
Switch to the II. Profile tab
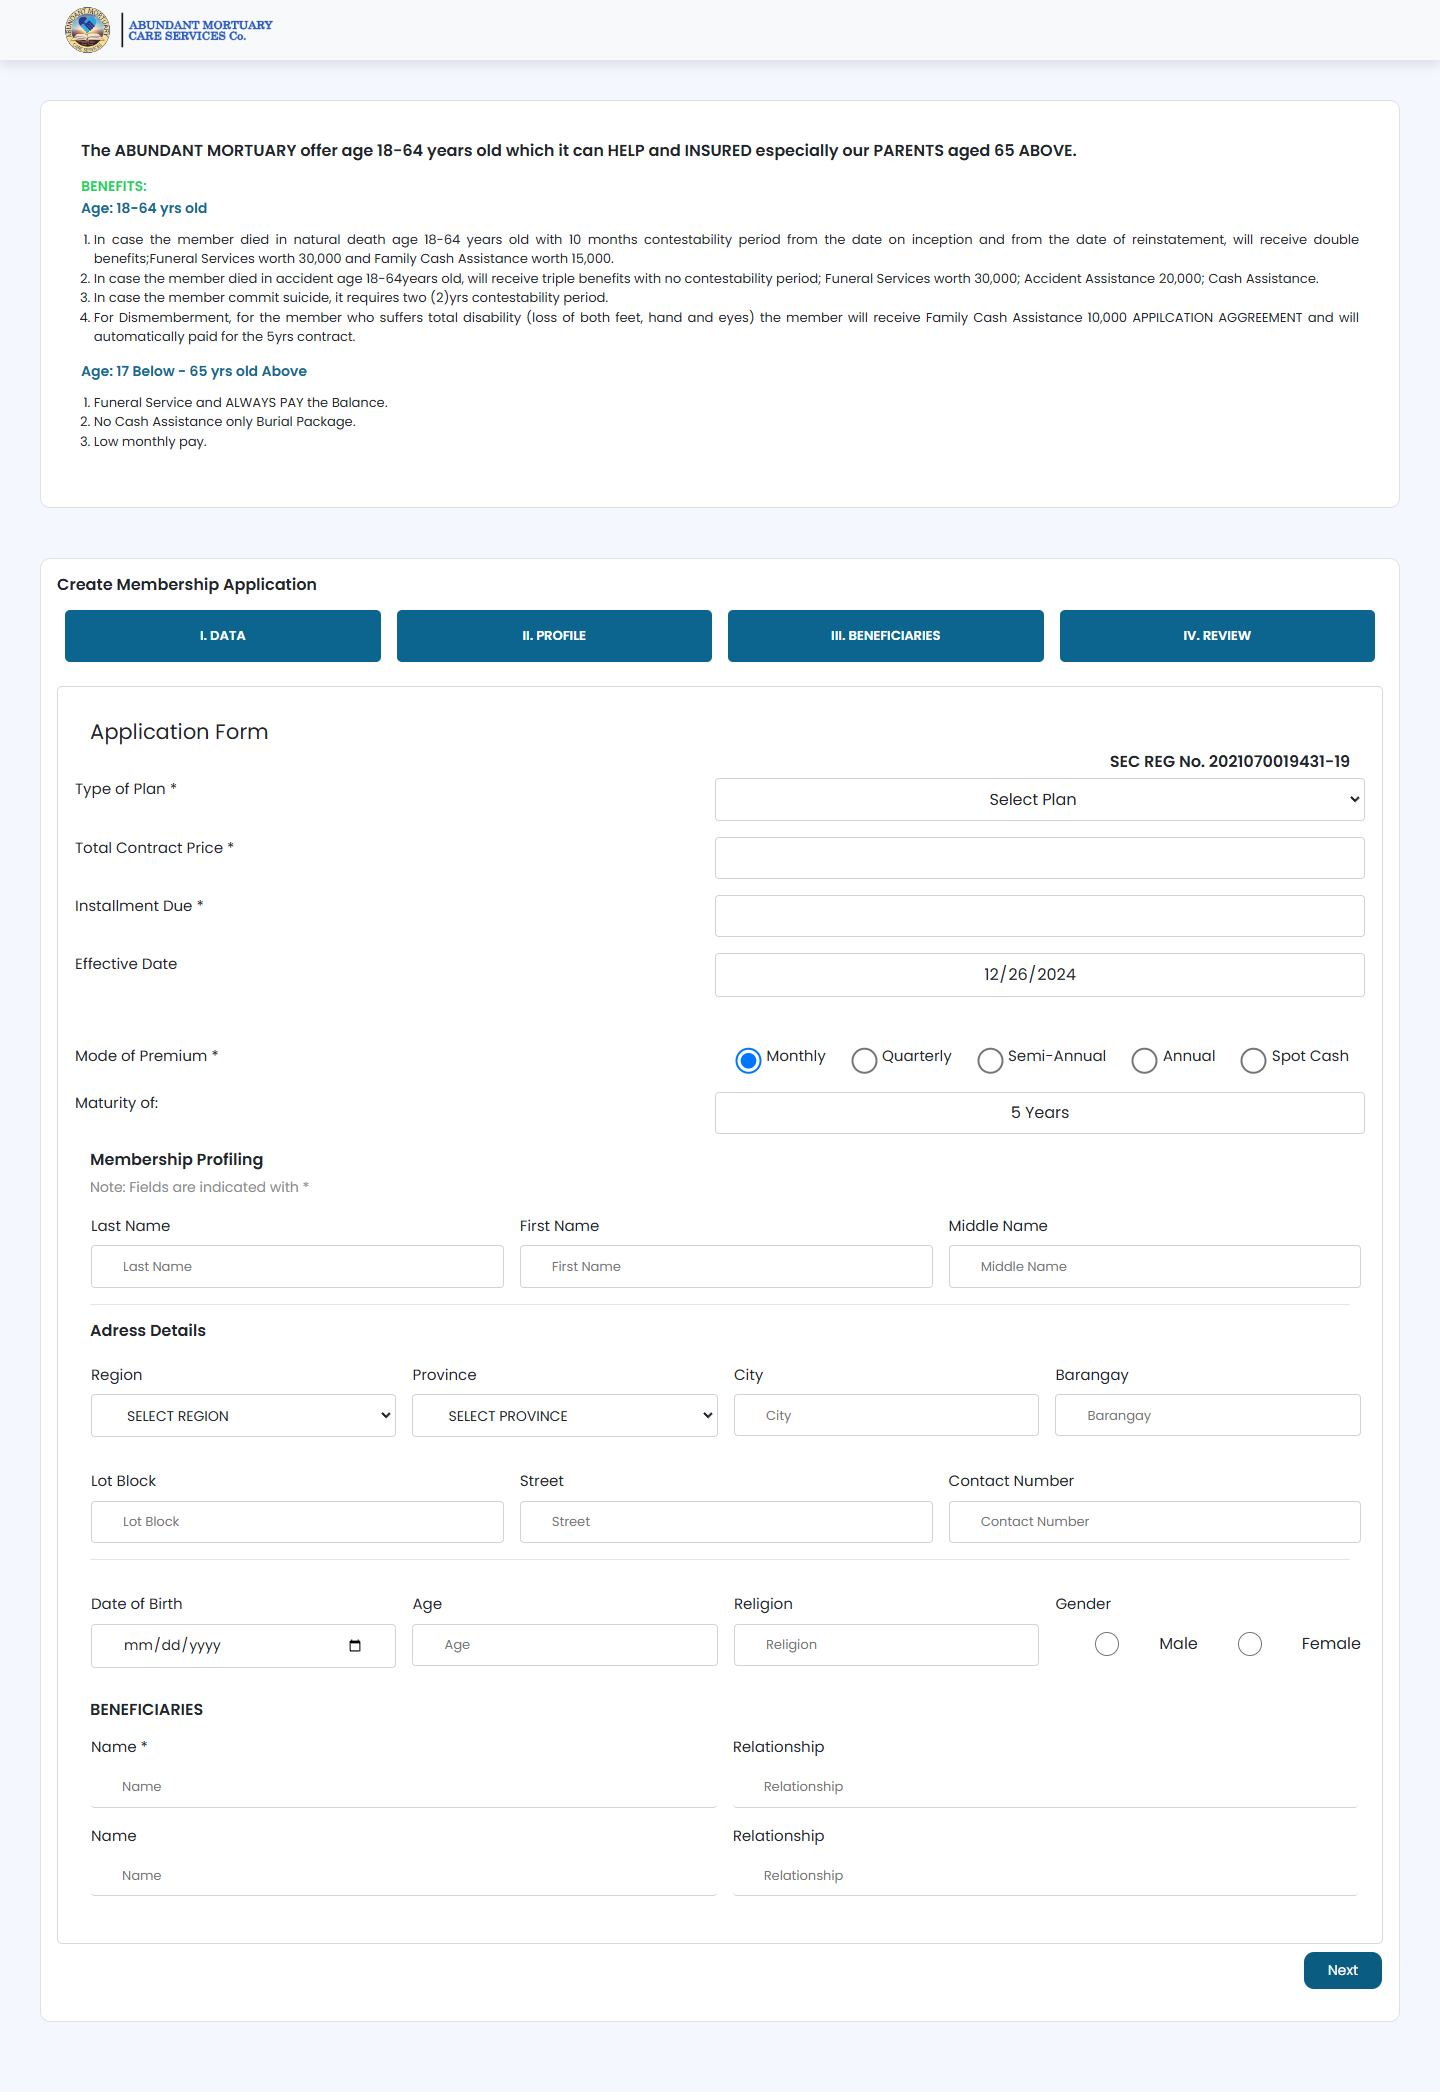click(554, 636)
